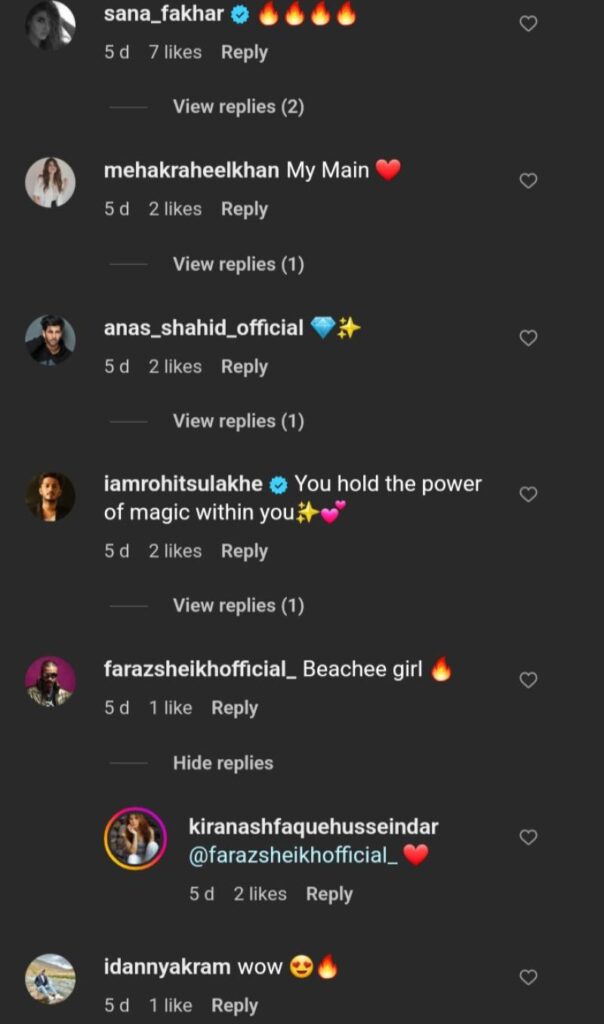
Task: Show replies under anas_shahid_official's comment
Action: point(238,421)
